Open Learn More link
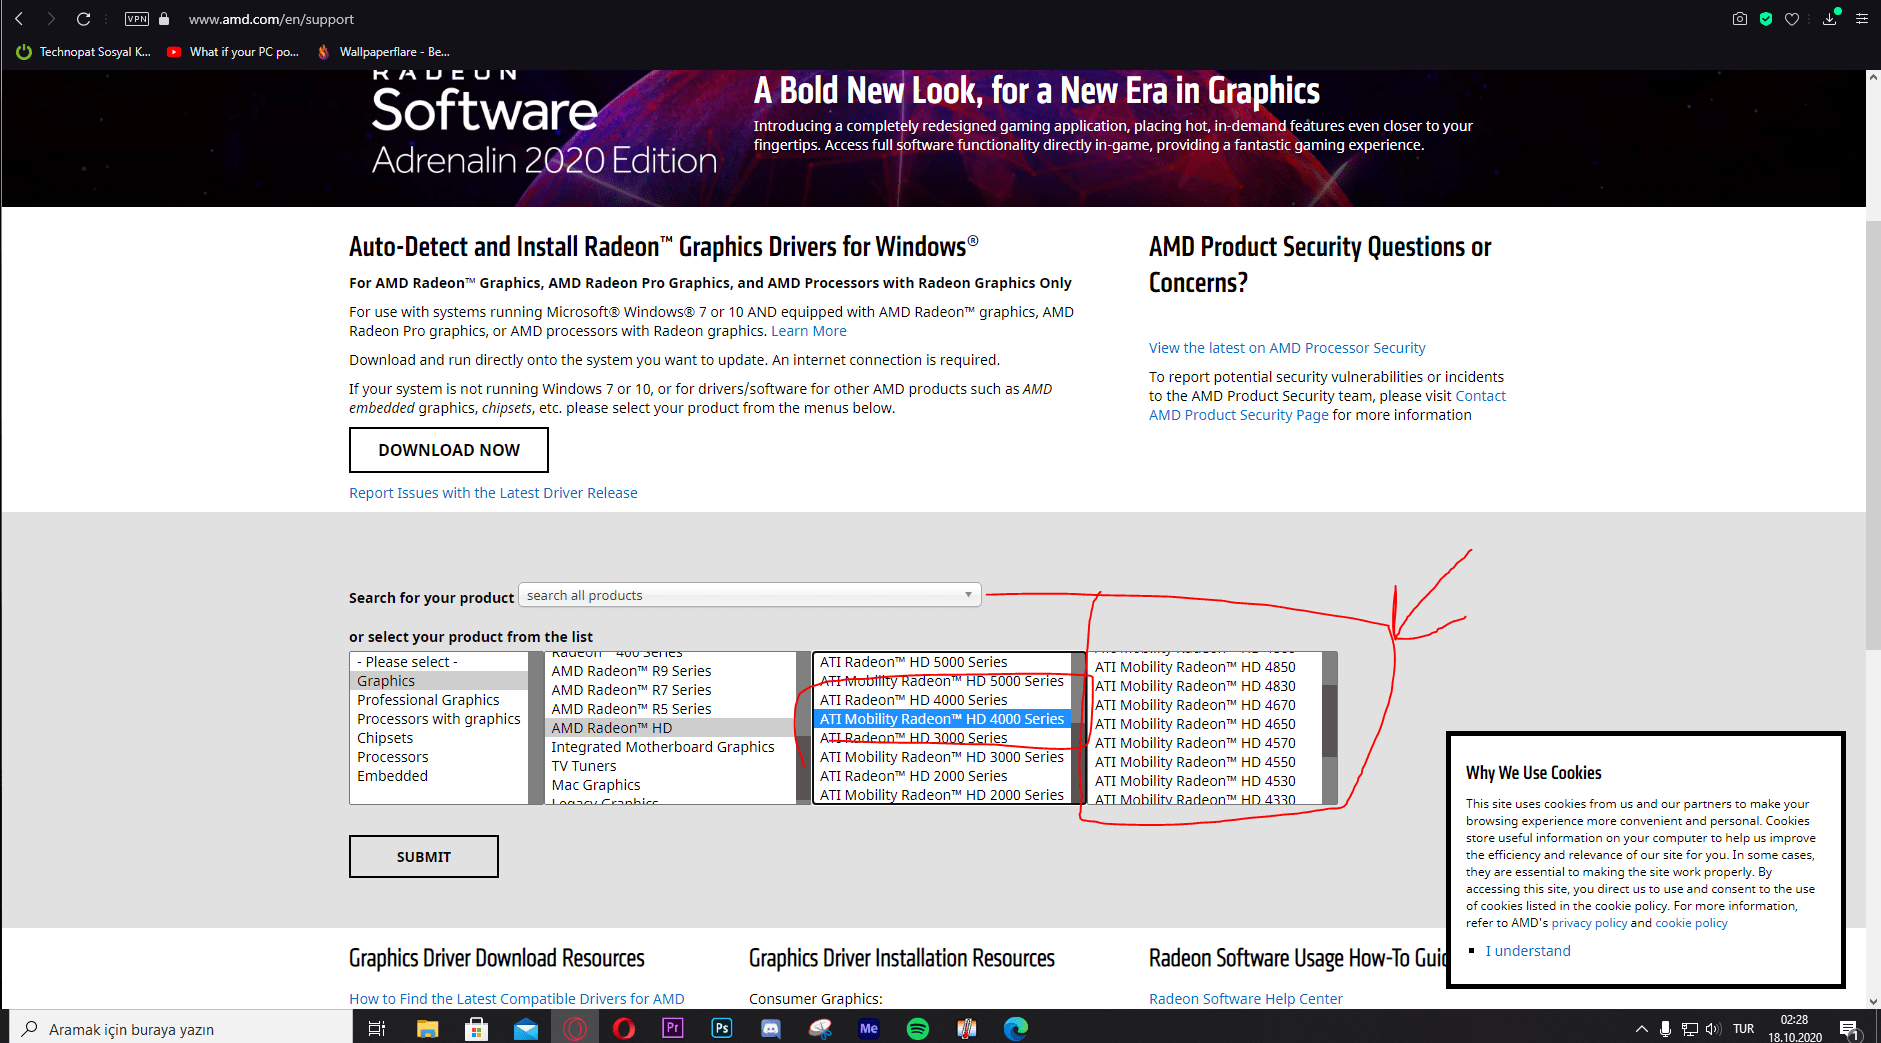Screen dimensions: 1881x1043 pos(809,331)
